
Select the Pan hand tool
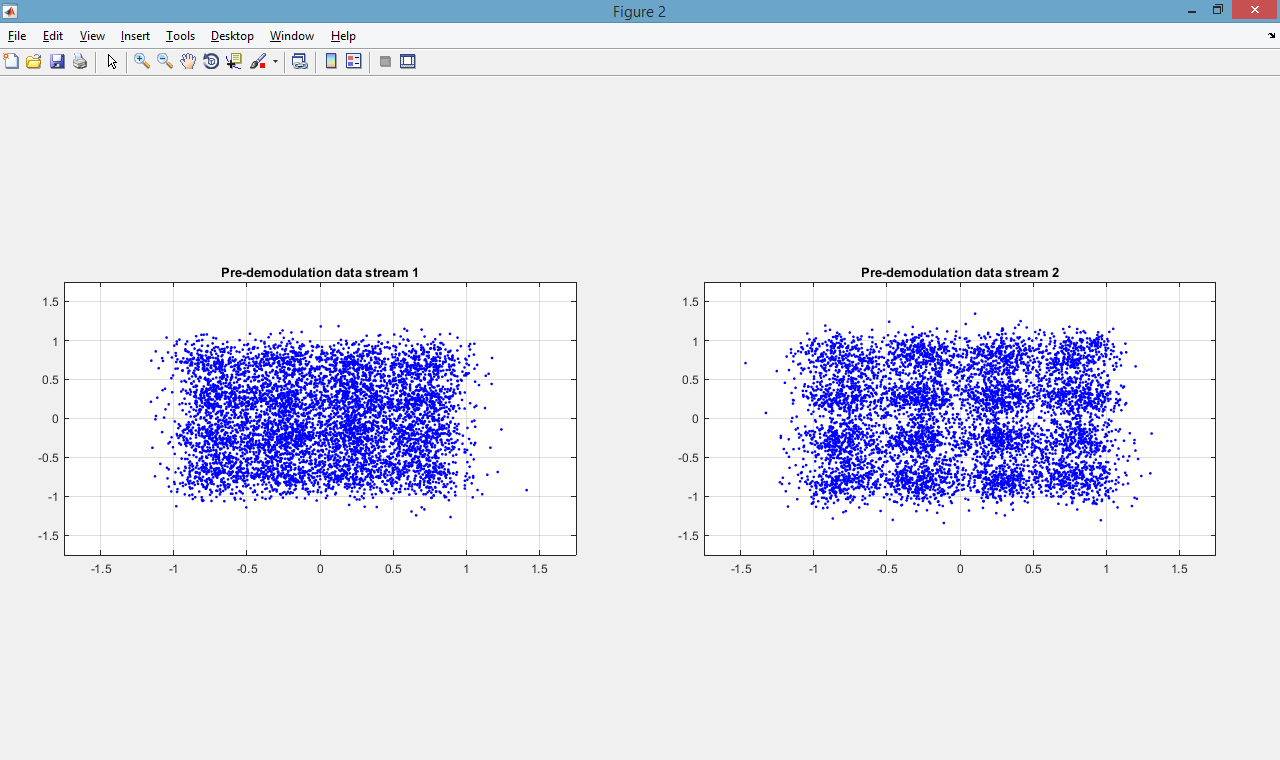coord(188,61)
